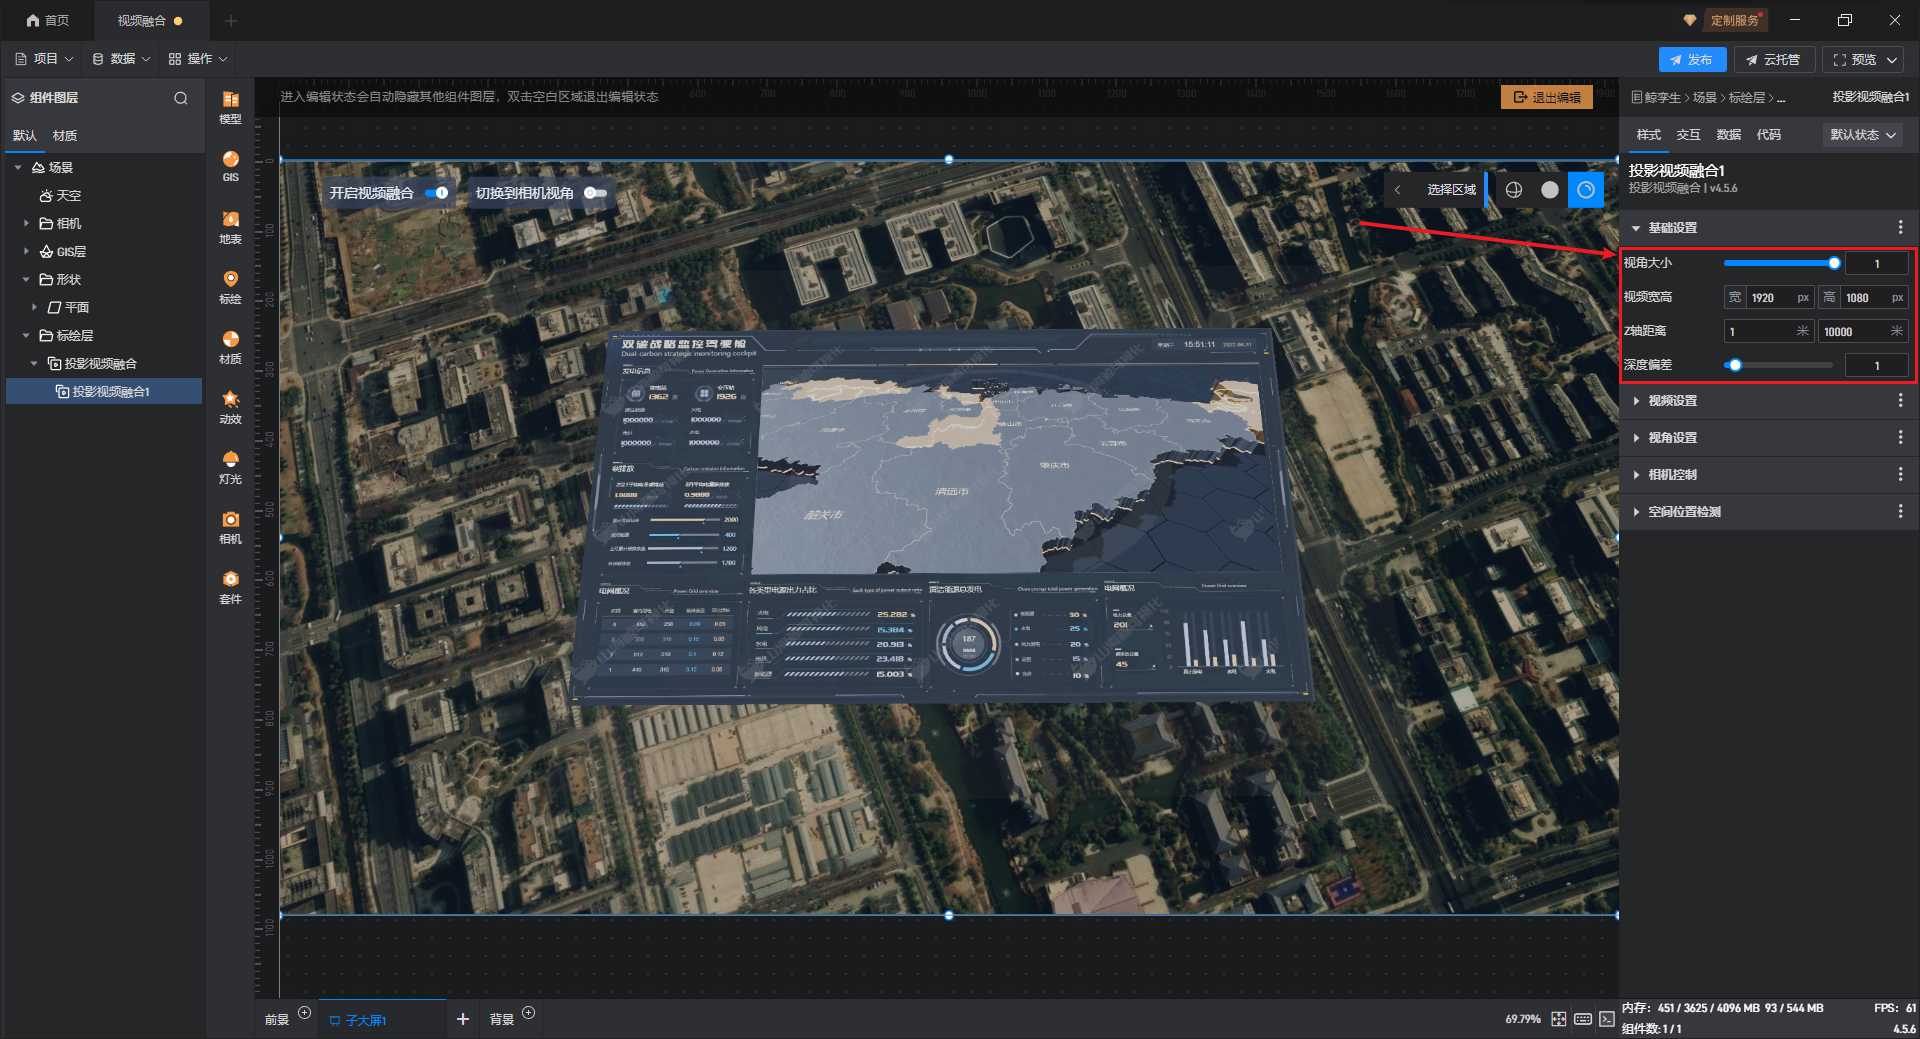Open the console icon in status bar
This screenshot has width=1920, height=1039.
click(1607, 1019)
